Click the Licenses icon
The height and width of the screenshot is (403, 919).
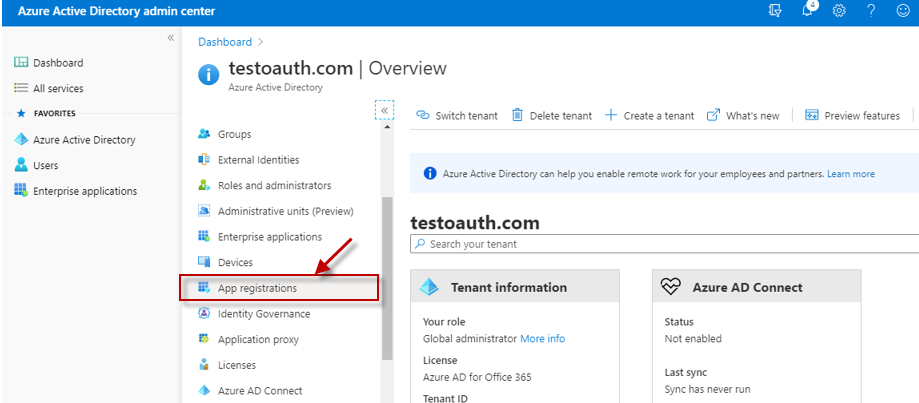tap(204, 365)
